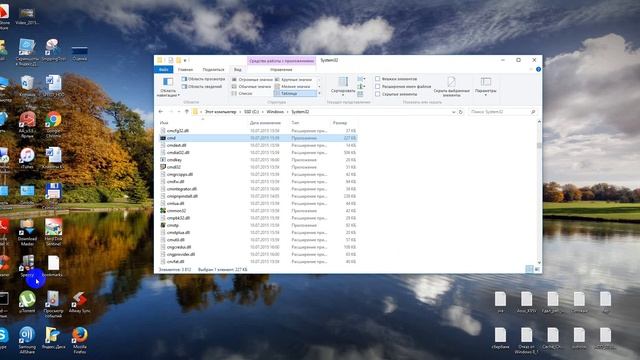Select the cmd application file
Image resolution: width=640 pixels, height=360 pixels.
[258, 138]
